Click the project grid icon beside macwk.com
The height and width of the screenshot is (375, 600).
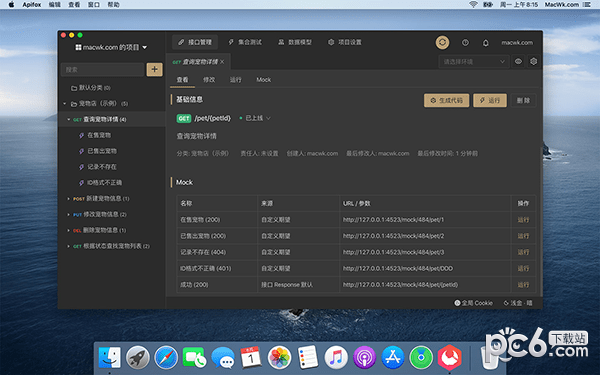pos(78,47)
